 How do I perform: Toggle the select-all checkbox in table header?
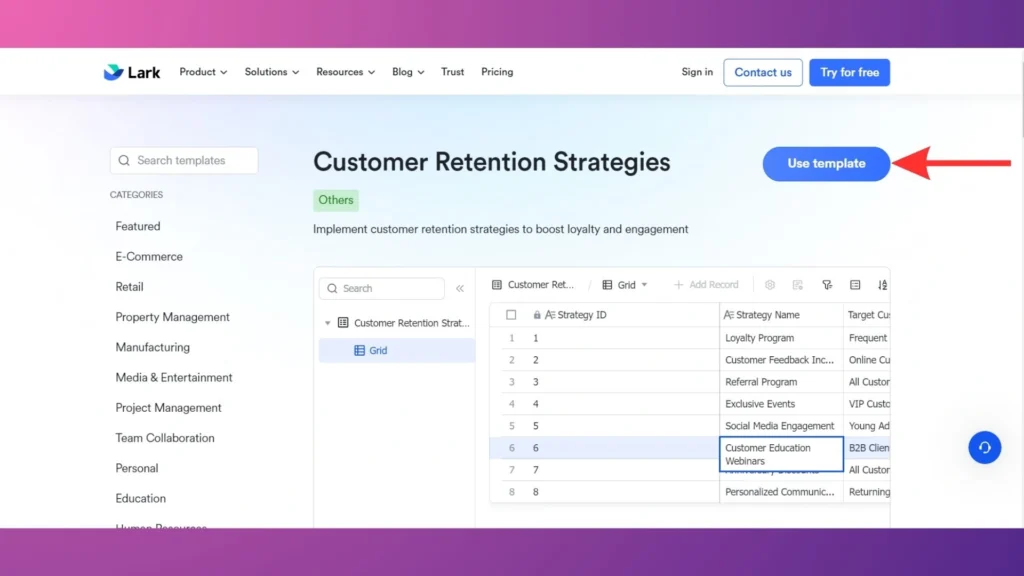click(511, 315)
